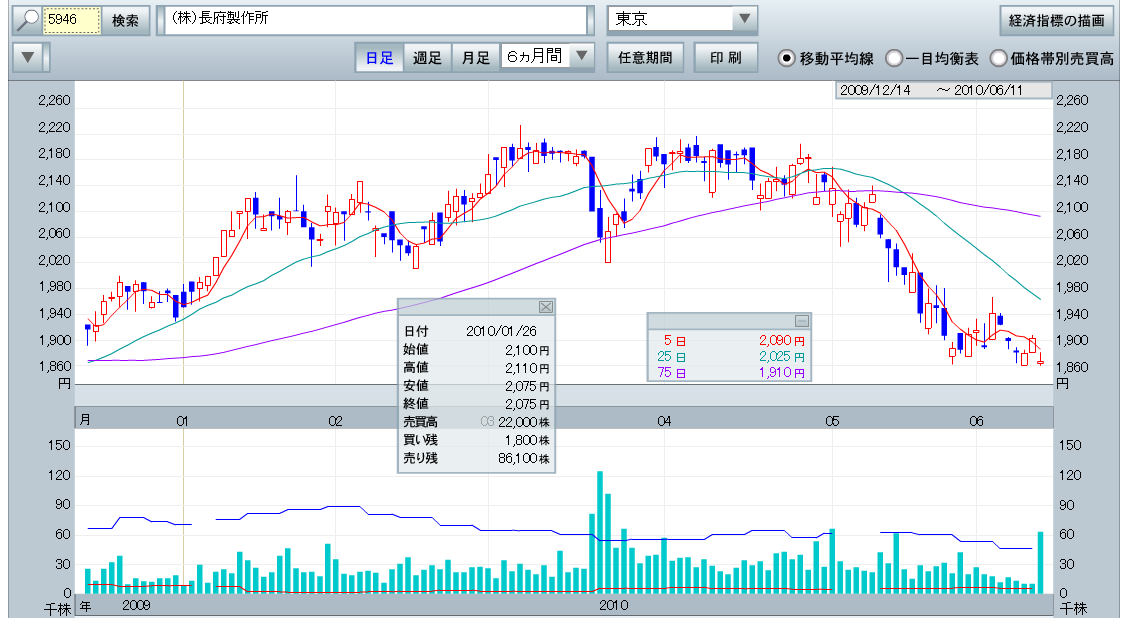Switch to the 週足 weekly chart
This screenshot has height=618, width=1128.
tap(428, 58)
